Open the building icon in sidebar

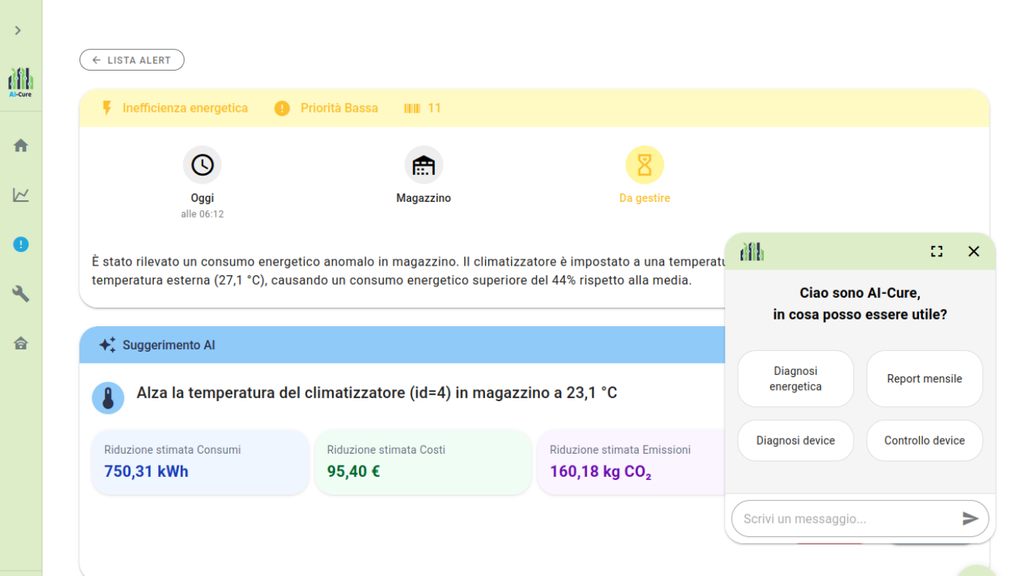20,343
